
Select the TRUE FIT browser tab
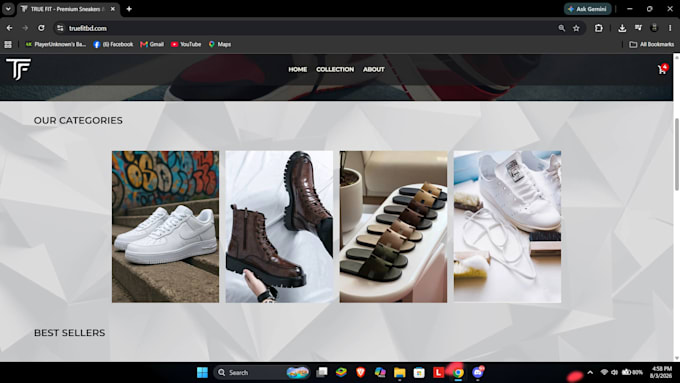pyautogui.click(x=67, y=9)
